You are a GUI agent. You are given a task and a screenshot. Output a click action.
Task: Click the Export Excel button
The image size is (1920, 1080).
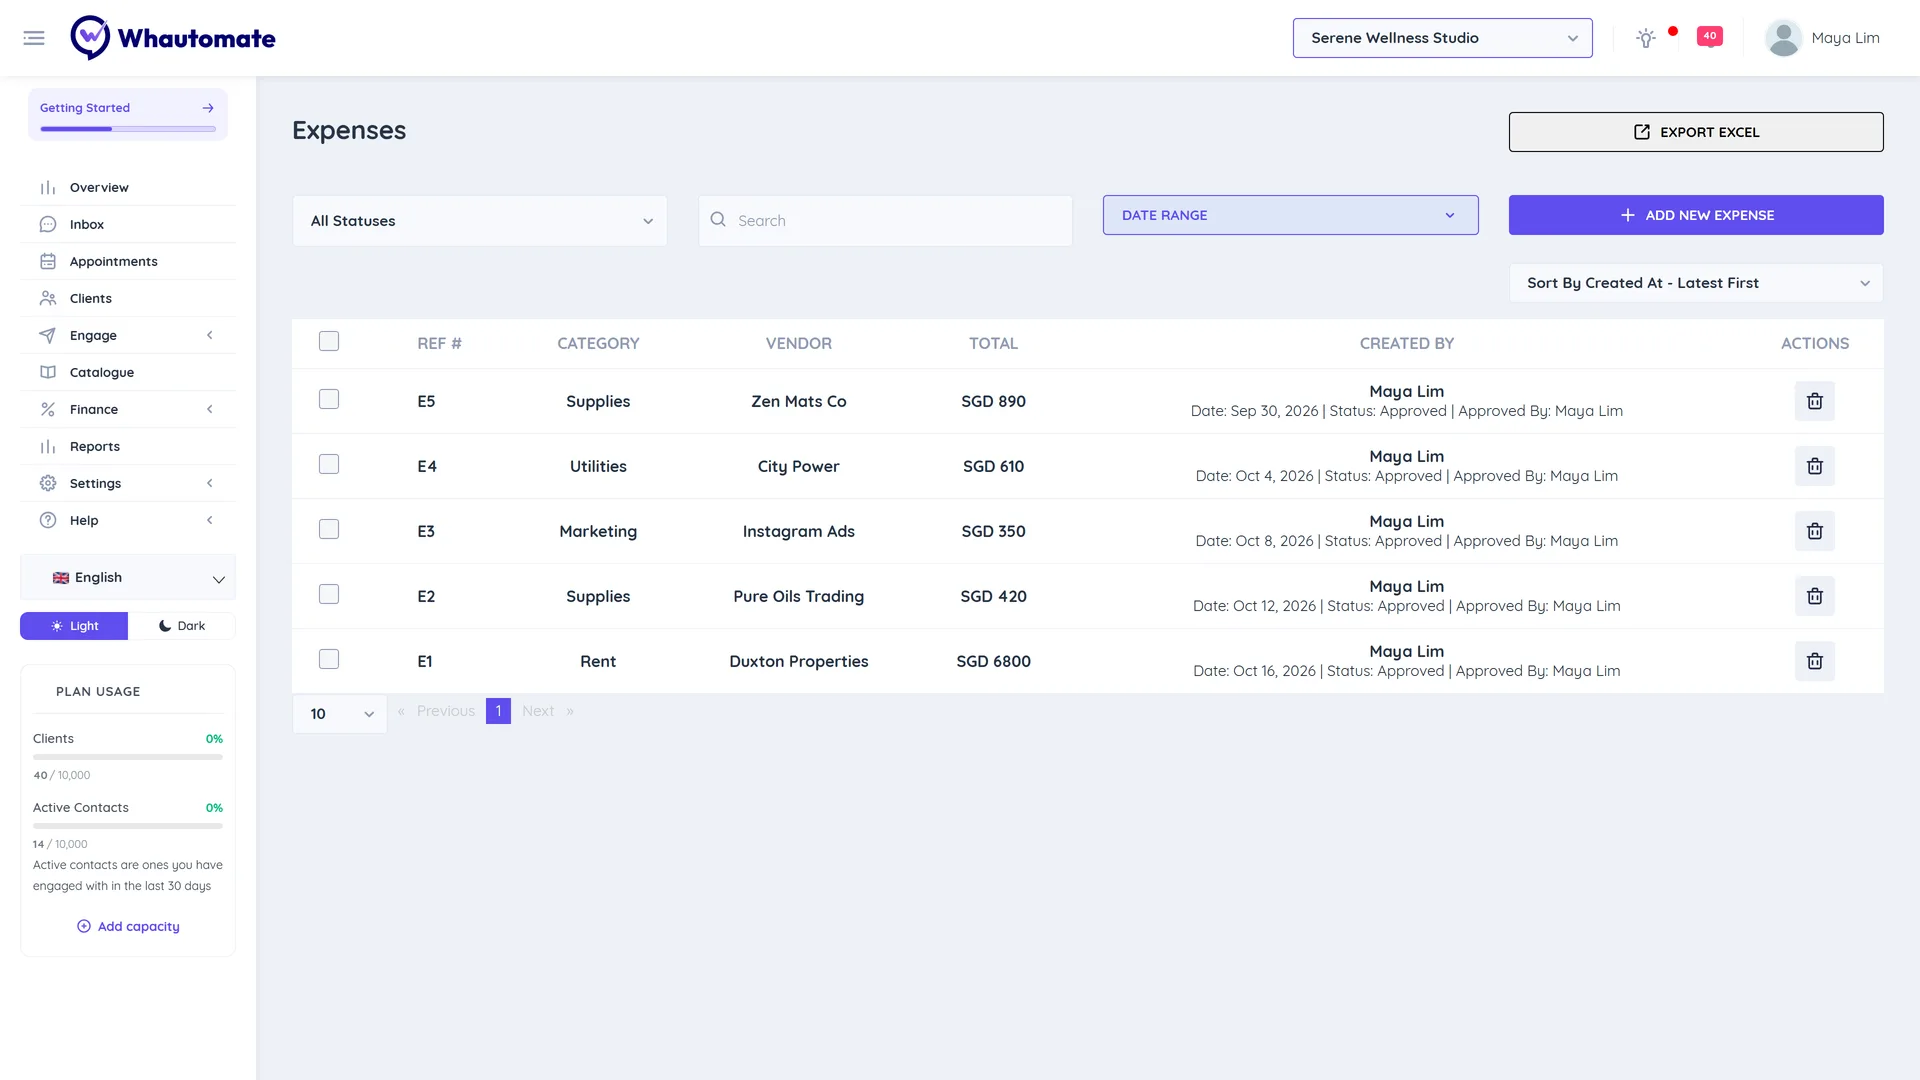point(1695,132)
